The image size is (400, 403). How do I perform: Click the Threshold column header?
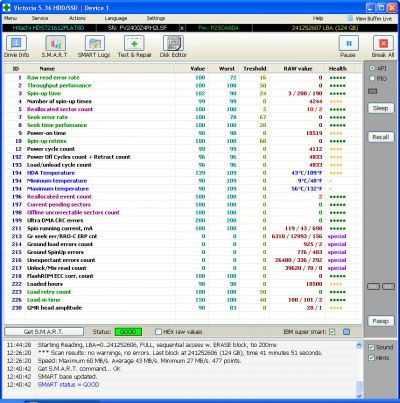[255, 69]
